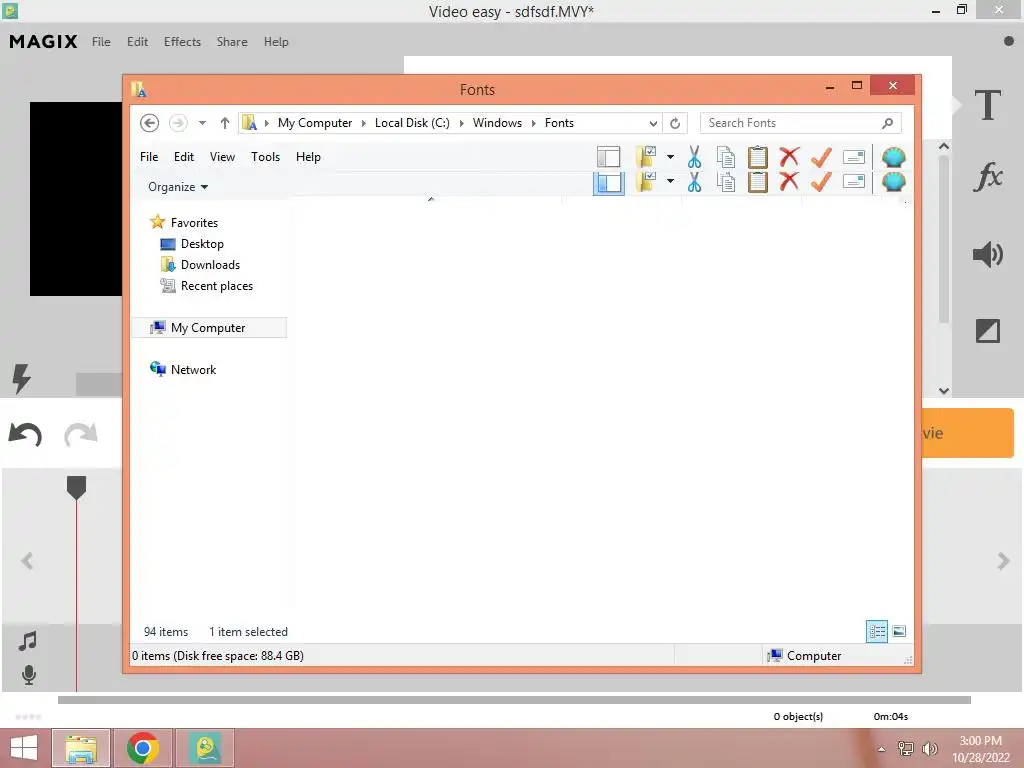The image size is (1024, 768).
Task: Select Downloads under Favorites
Action: pos(210,264)
